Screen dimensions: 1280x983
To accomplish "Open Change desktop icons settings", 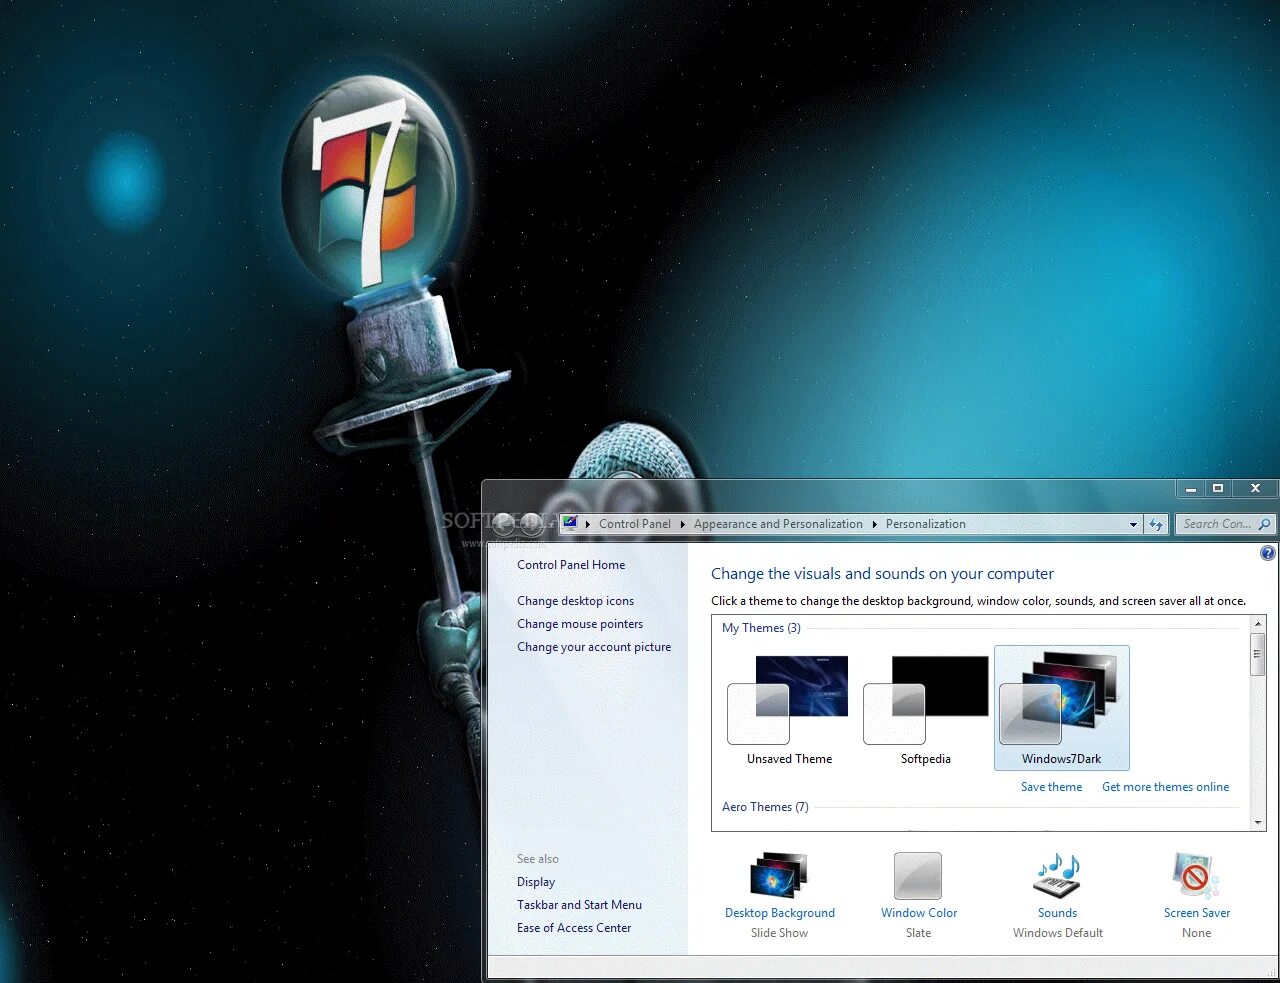I will coord(575,600).
